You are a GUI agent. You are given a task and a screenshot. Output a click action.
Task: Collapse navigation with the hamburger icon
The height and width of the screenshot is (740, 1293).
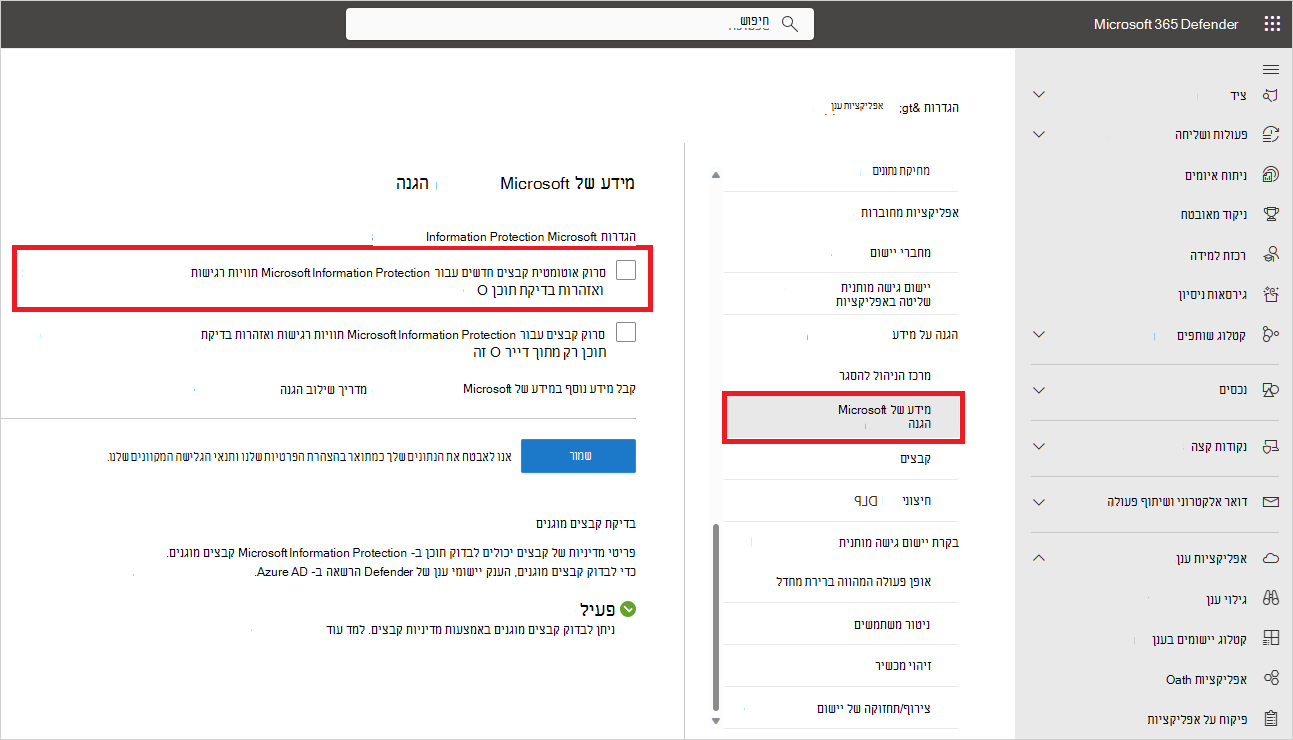pyautogui.click(x=1271, y=69)
